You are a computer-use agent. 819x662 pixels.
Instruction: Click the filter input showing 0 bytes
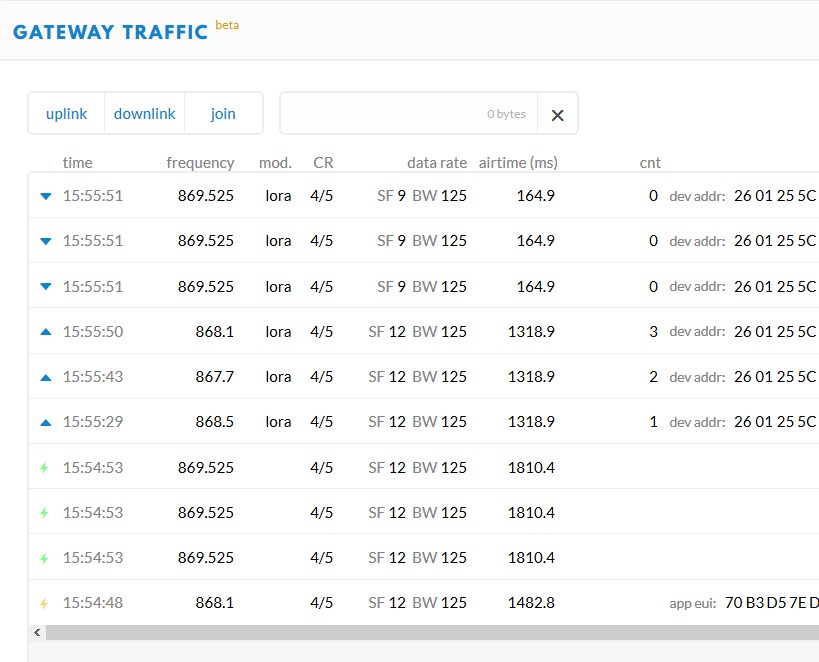click(x=408, y=114)
